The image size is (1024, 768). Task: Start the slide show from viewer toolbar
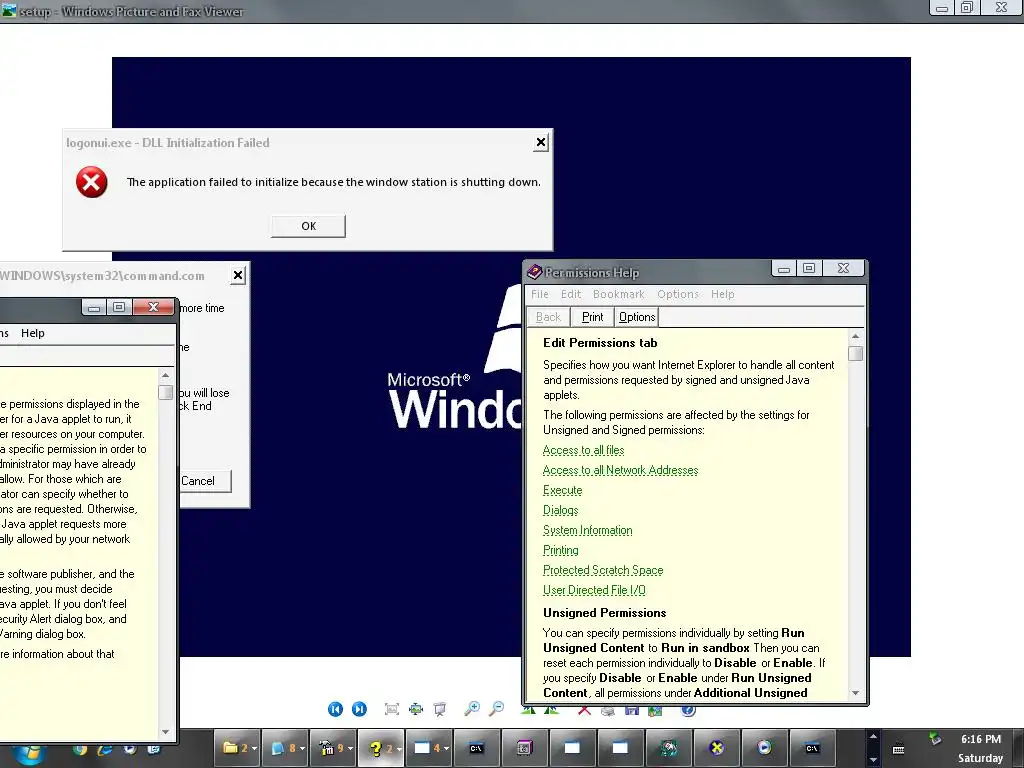tap(440, 709)
